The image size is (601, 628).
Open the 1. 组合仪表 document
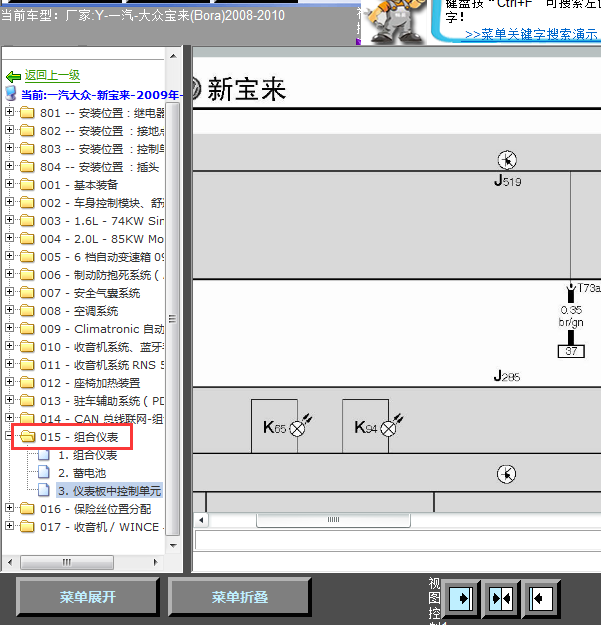point(88,455)
